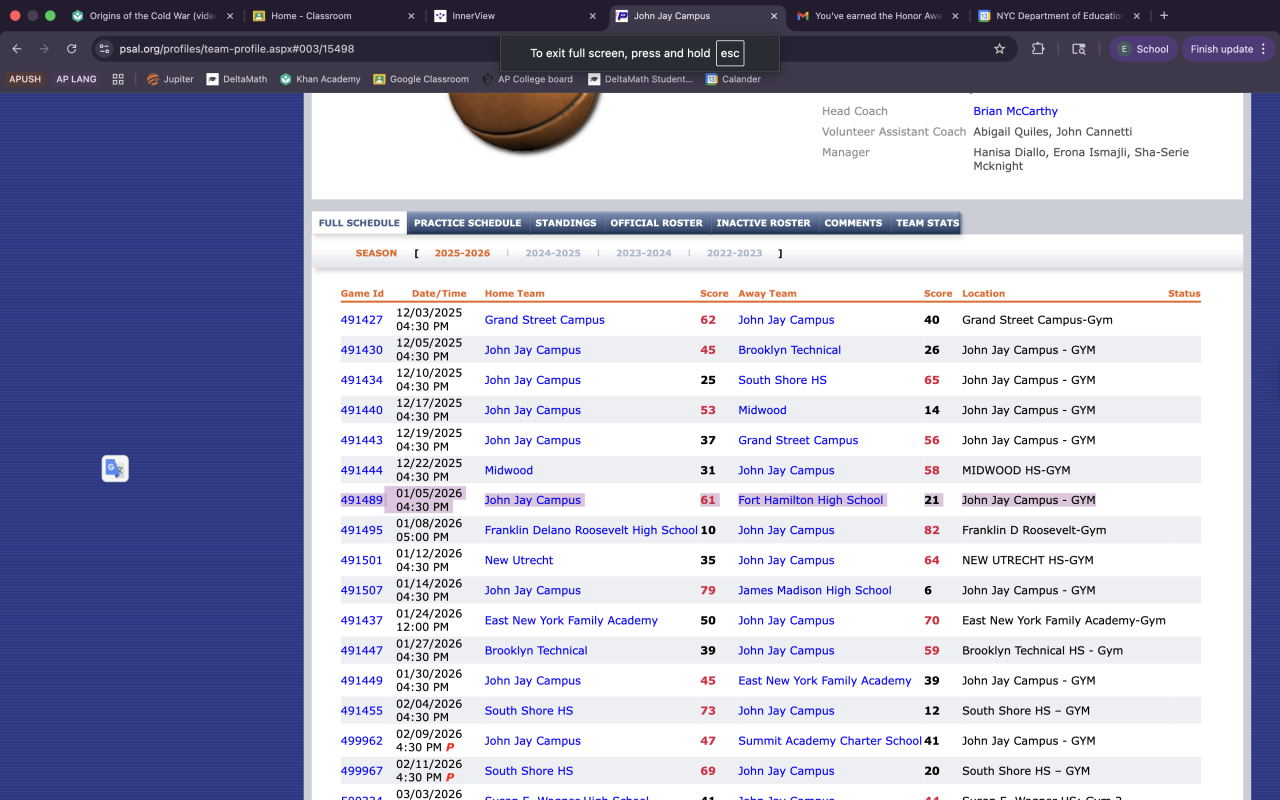
Task: Switch to InnerView tab
Action: click(515, 16)
